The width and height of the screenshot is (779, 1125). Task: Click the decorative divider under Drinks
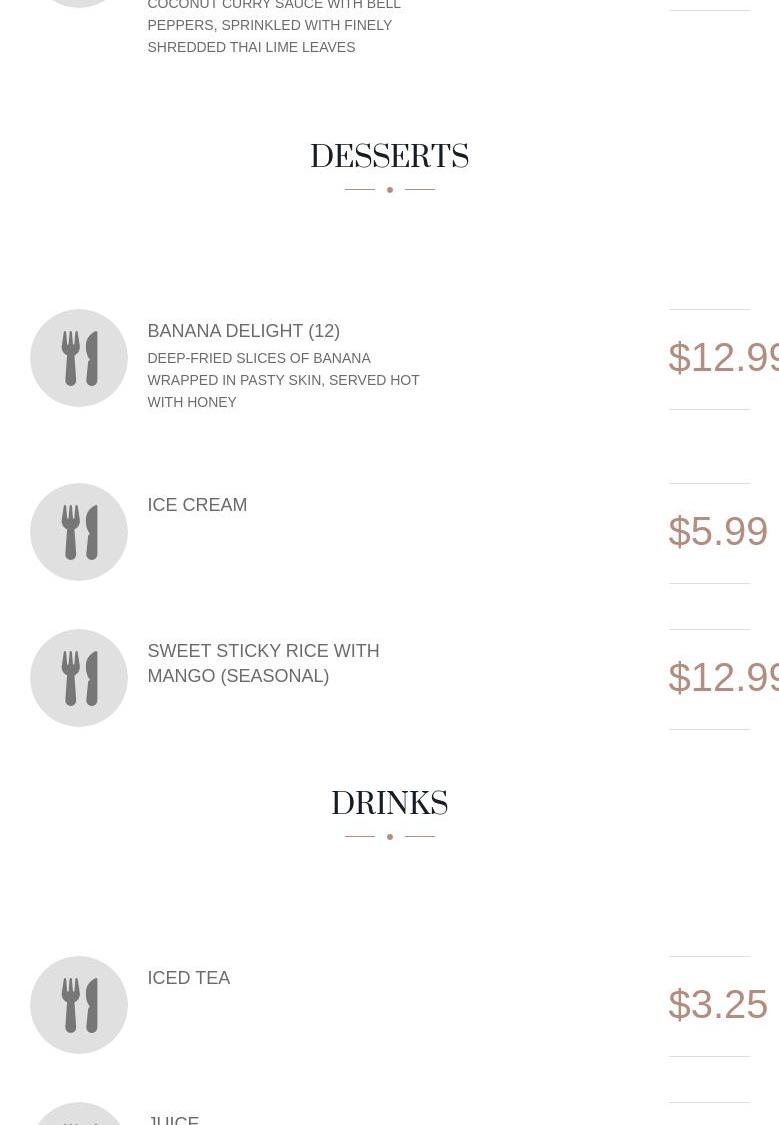389,836
